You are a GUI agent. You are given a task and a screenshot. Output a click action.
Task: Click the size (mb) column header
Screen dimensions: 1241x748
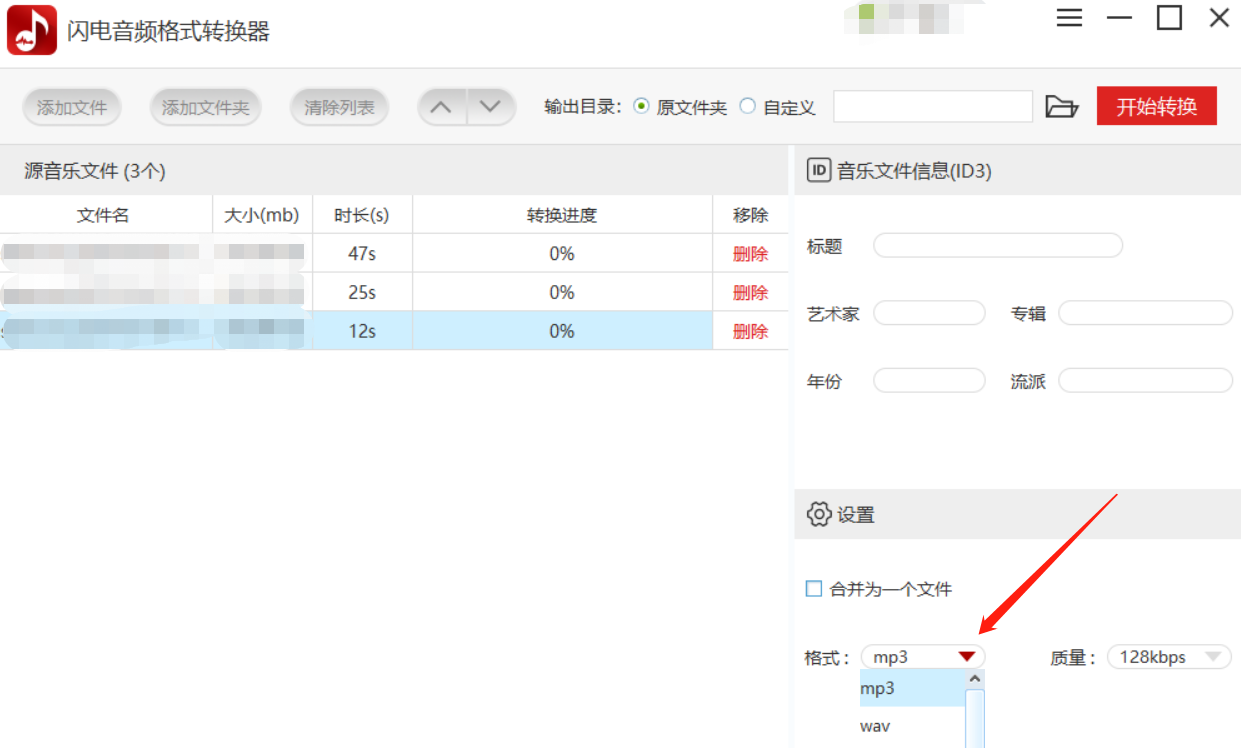(262, 215)
